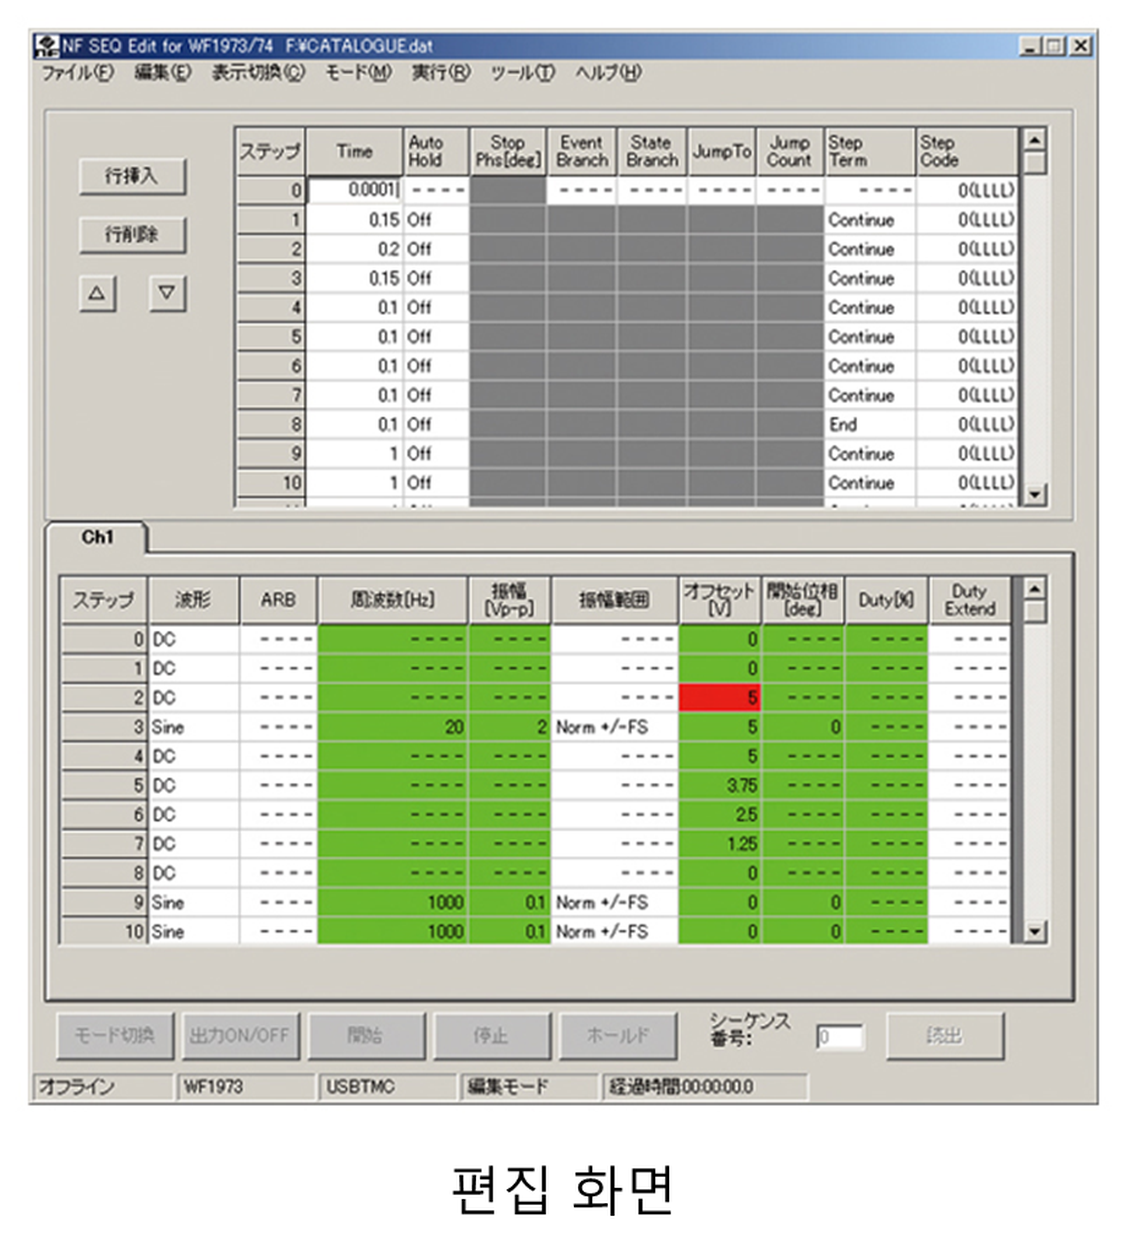Click the 振幅[Vp-p] column header
Screen dimensions: 1127x1255
(510, 600)
